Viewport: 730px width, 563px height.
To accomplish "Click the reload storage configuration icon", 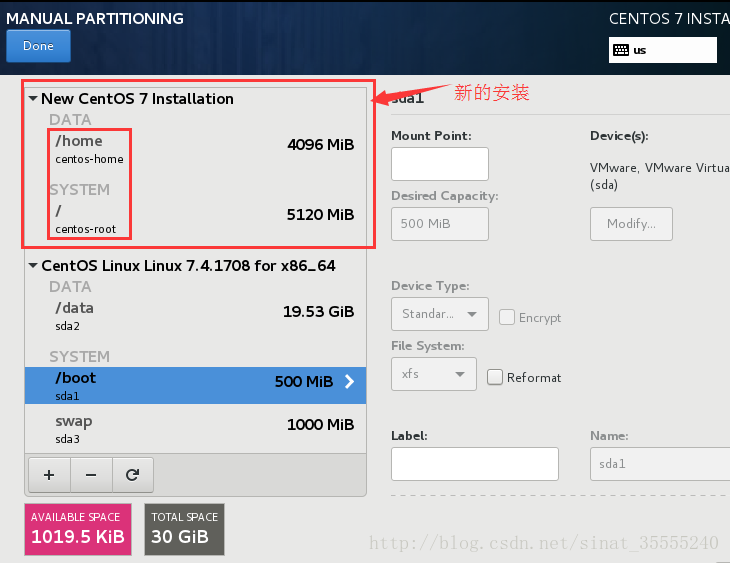I will 133,475.
